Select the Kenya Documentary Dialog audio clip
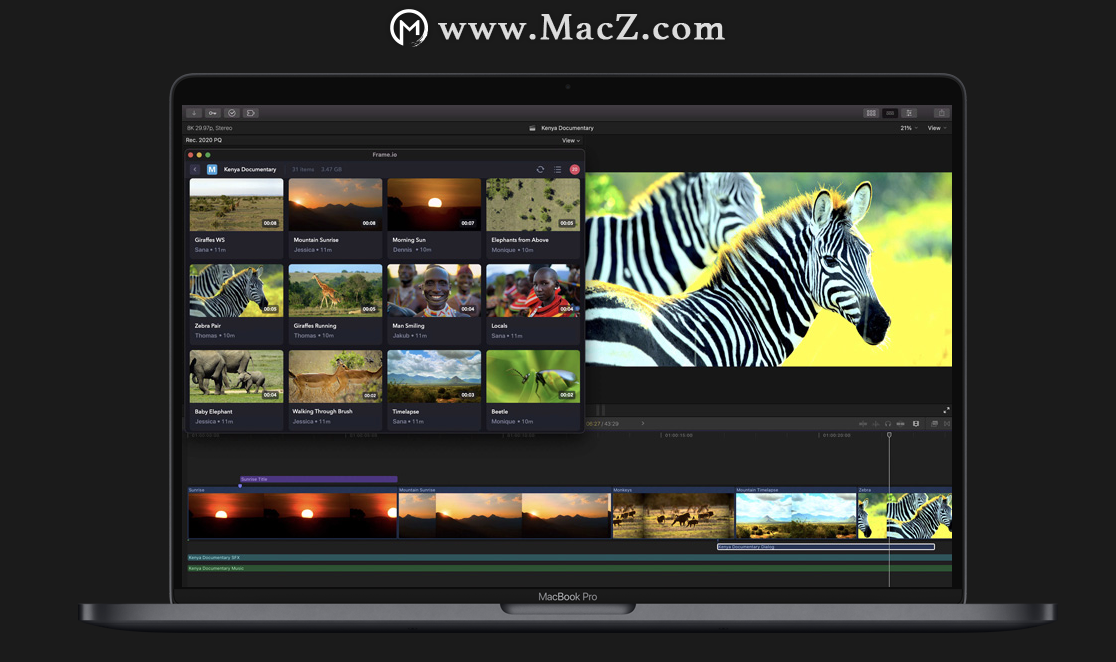1116x662 pixels. coord(826,547)
